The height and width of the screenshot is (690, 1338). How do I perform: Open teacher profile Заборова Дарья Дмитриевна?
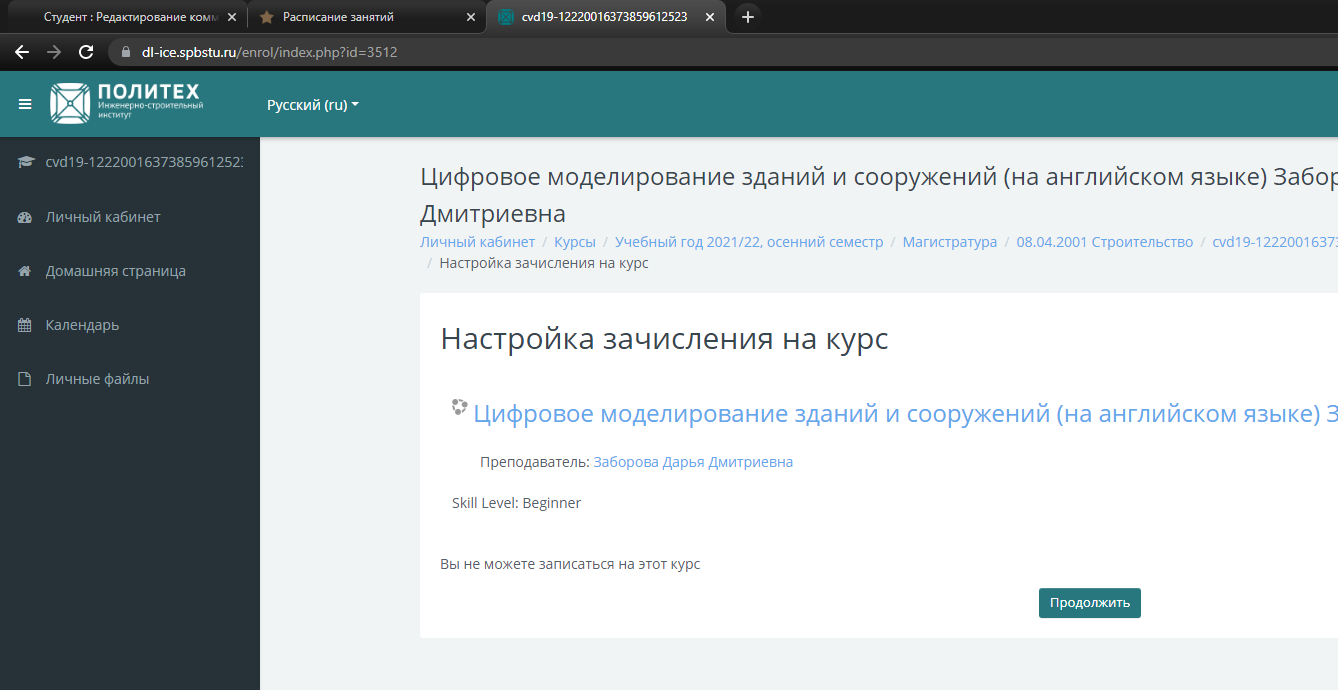tap(693, 462)
